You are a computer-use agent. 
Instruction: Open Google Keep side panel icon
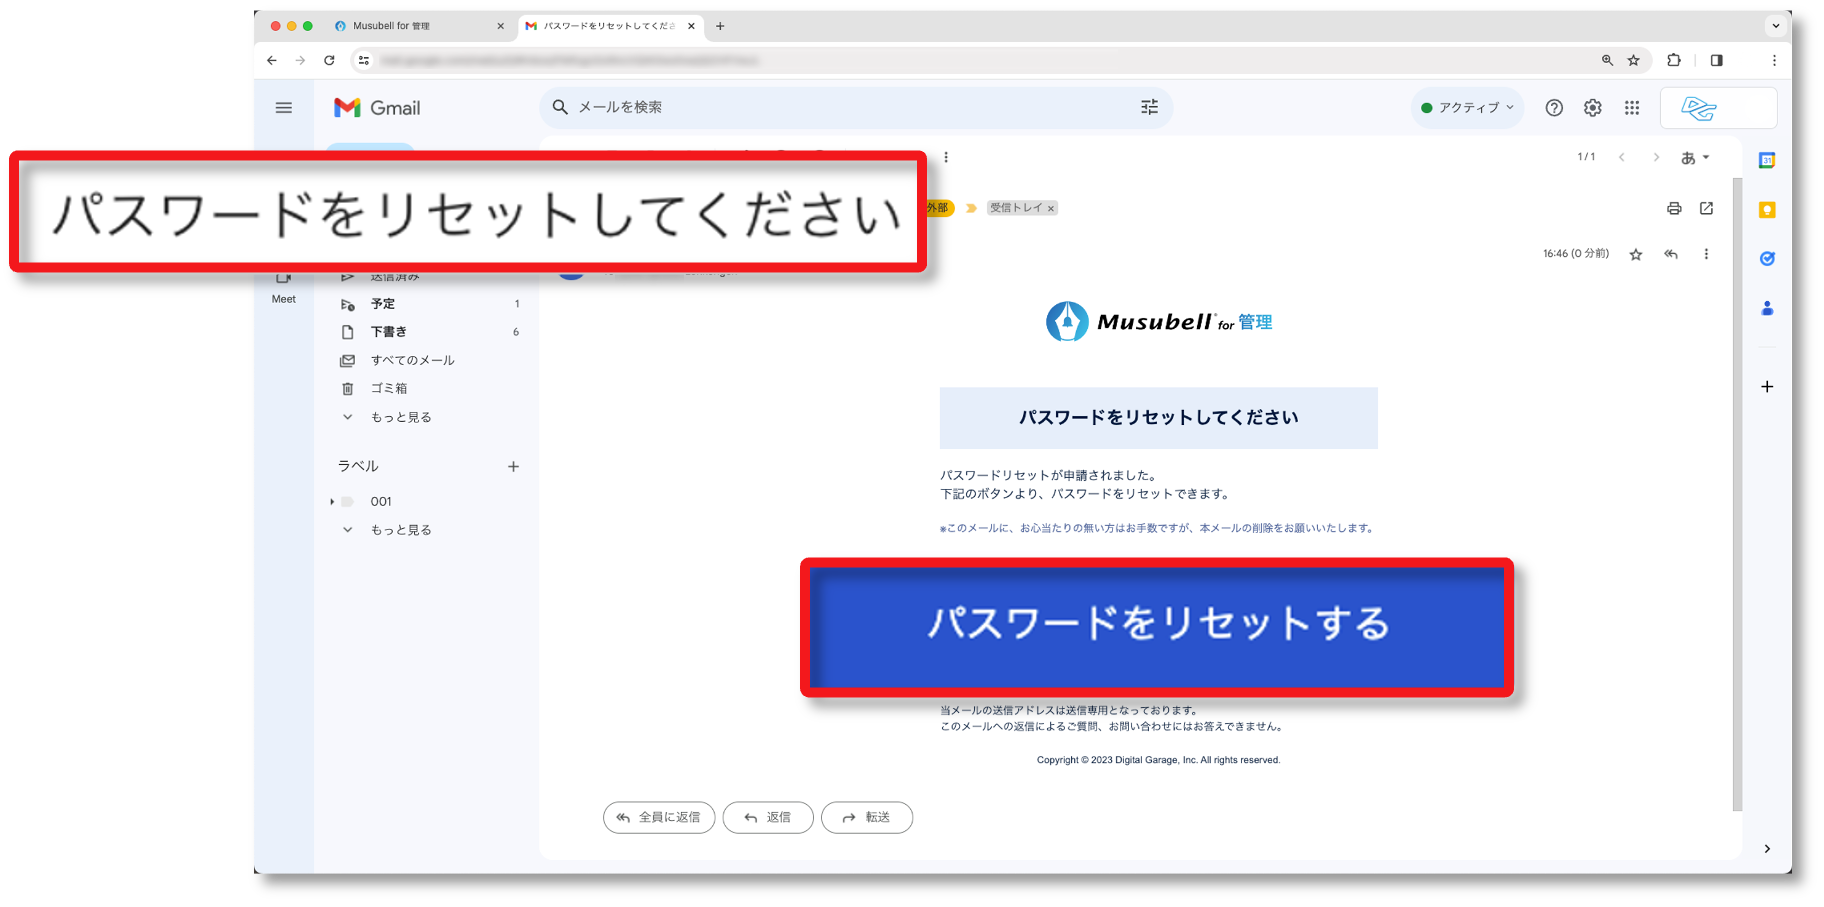click(1766, 210)
